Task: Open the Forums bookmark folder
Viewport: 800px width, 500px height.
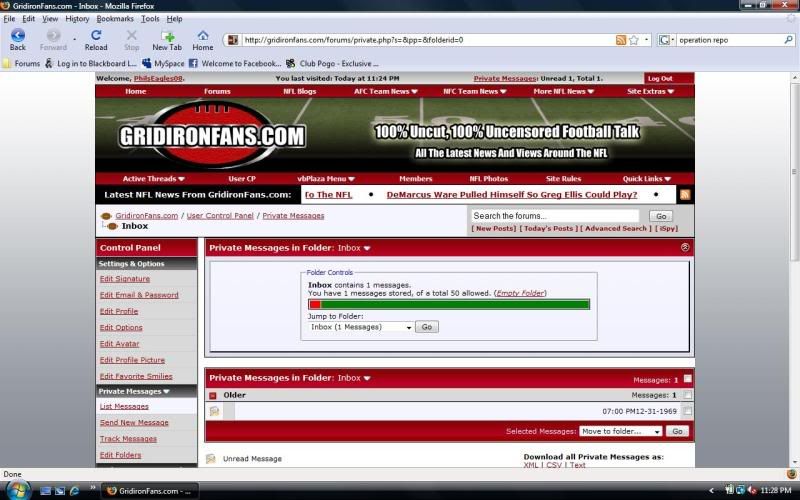Action: (x=21, y=63)
